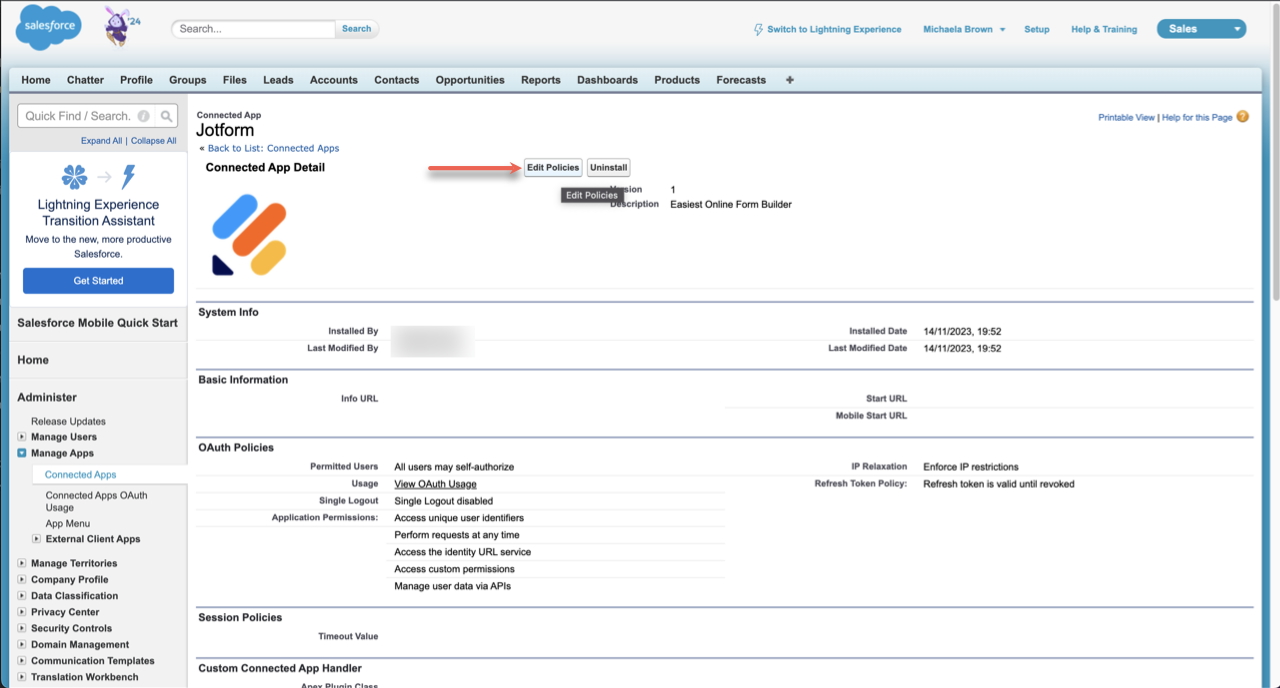Click Salesforce Mobile Quick Start heading
This screenshot has height=688, width=1280.
pos(97,323)
